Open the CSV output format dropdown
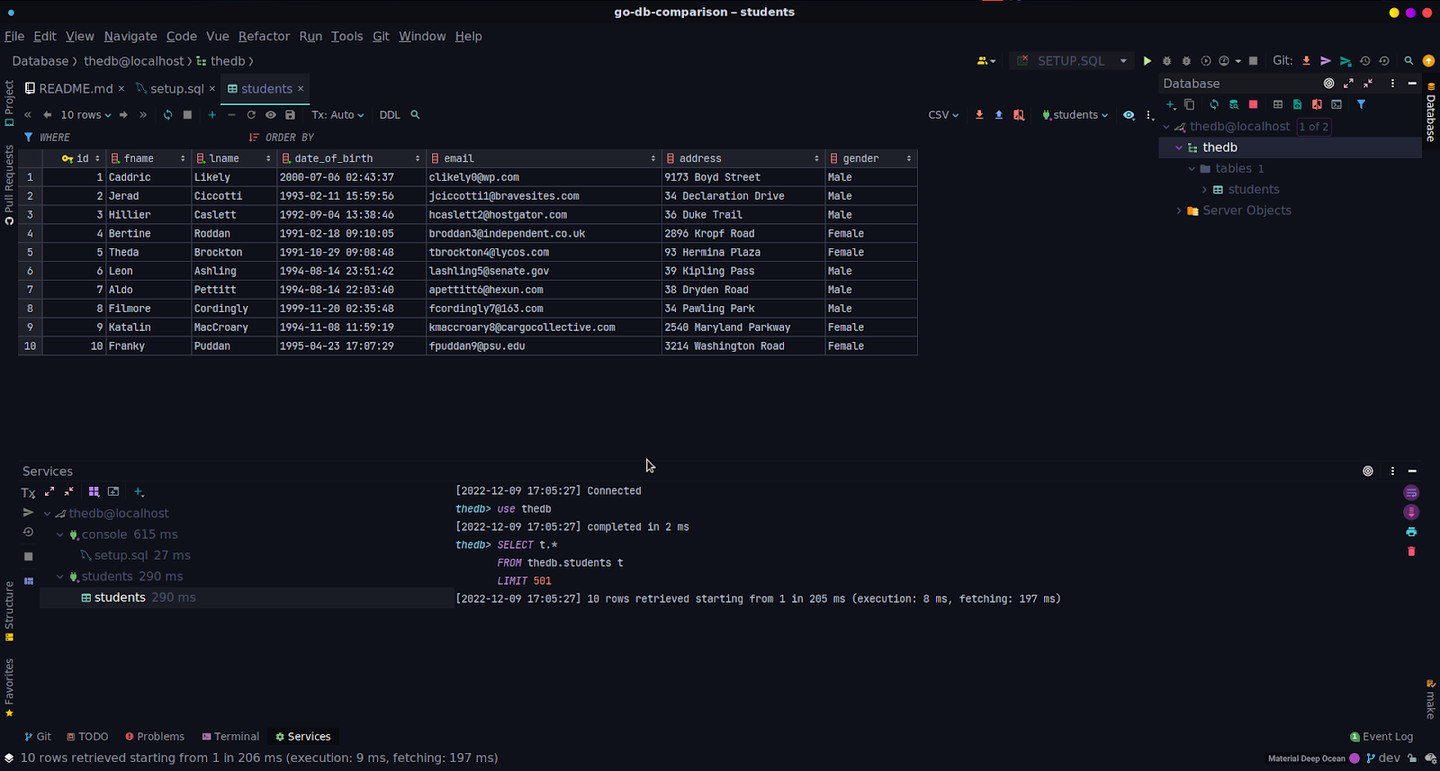Viewport: 1440px width, 771px height. pyautogui.click(x=942, y=114)
